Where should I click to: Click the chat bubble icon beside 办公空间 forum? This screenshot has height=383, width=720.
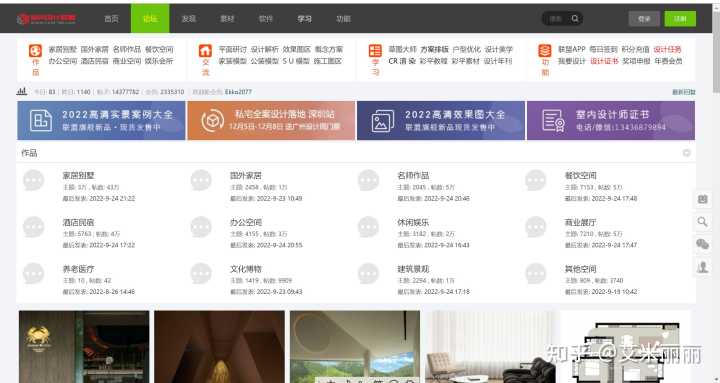tap(201, 227)
